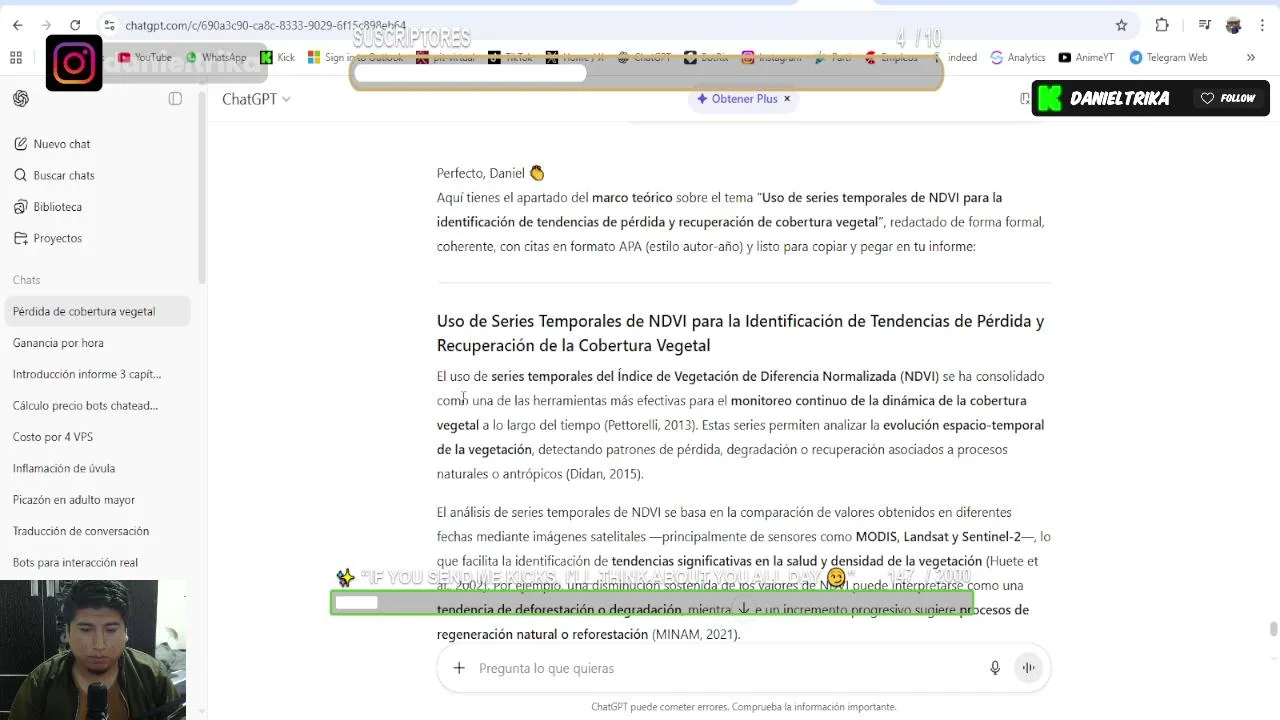Image resolution: width=1280 pixels, height=720 pixels.
Task: Open Buscar chats
Action: pyautogui.click(x=97, y=175)
